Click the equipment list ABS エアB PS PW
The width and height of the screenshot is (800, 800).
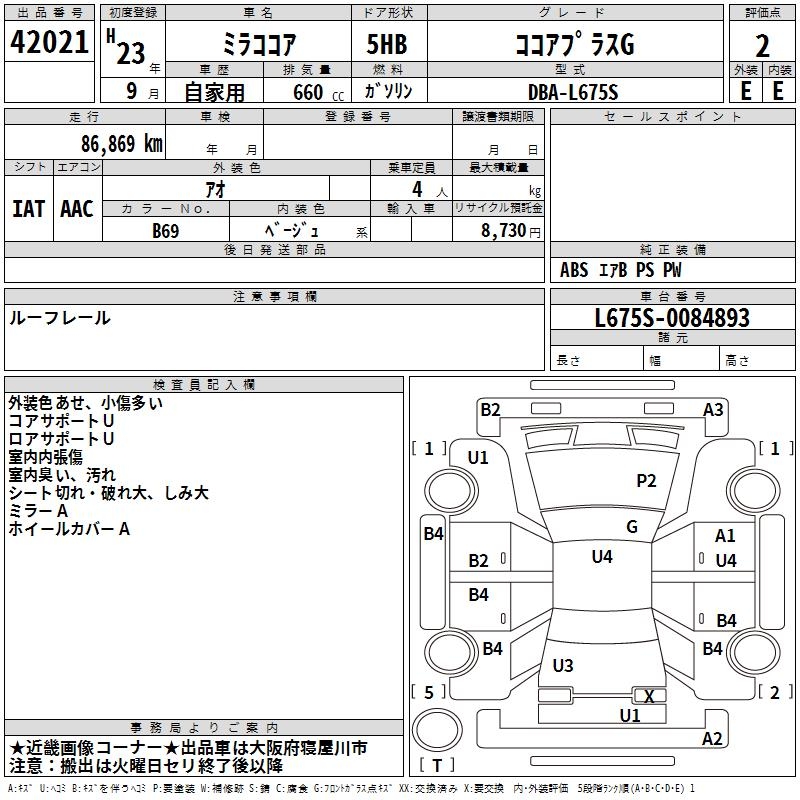(x=620, y=270)
